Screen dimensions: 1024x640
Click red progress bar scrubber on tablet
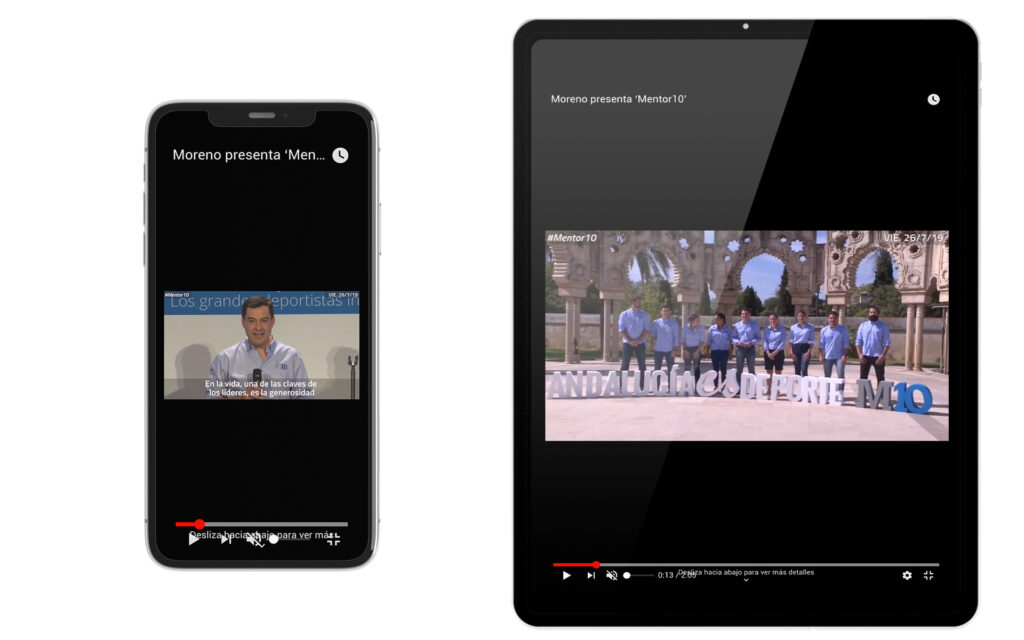coord(596,564)
